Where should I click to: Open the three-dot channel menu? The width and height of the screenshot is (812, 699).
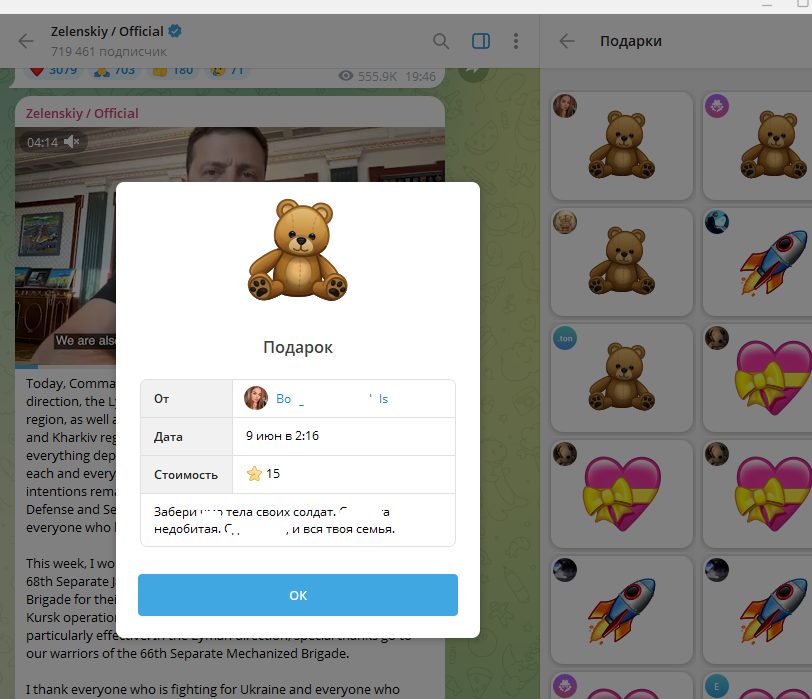(x=515, y=41)
